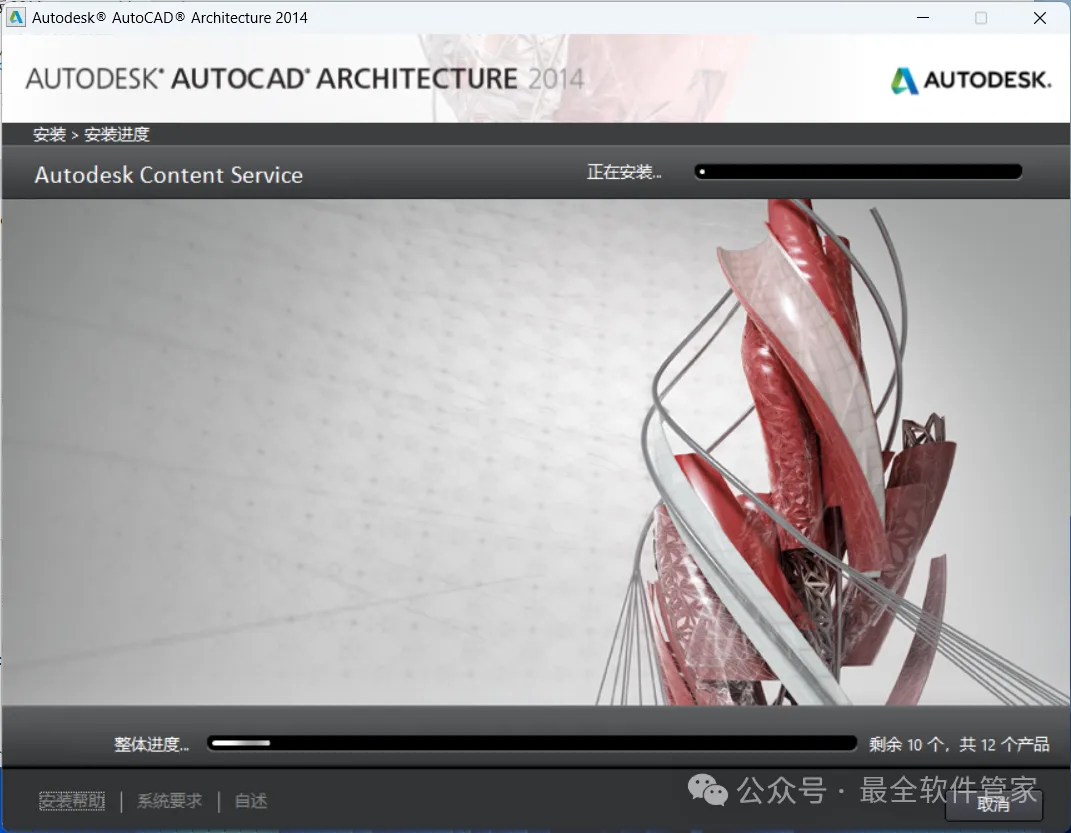Click the overall 整体进度 progress bar
The width and height of the screenshot is (1071, 833).
tap(532, 743)
